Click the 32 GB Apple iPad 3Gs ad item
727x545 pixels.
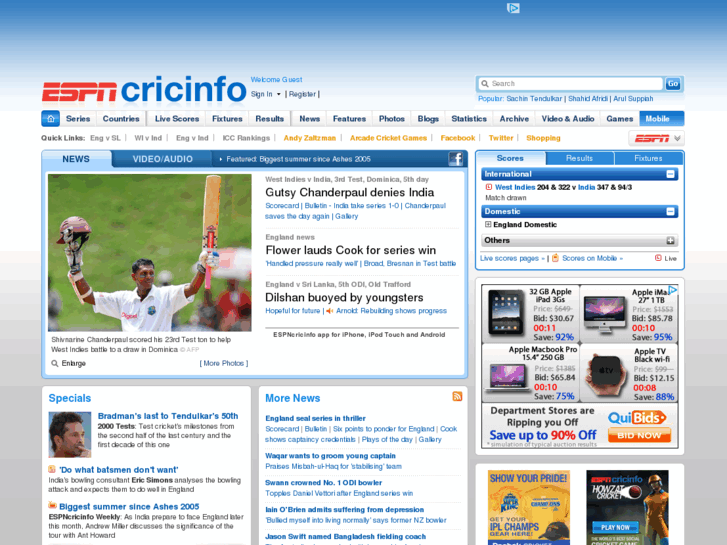[x=531, y=314]
